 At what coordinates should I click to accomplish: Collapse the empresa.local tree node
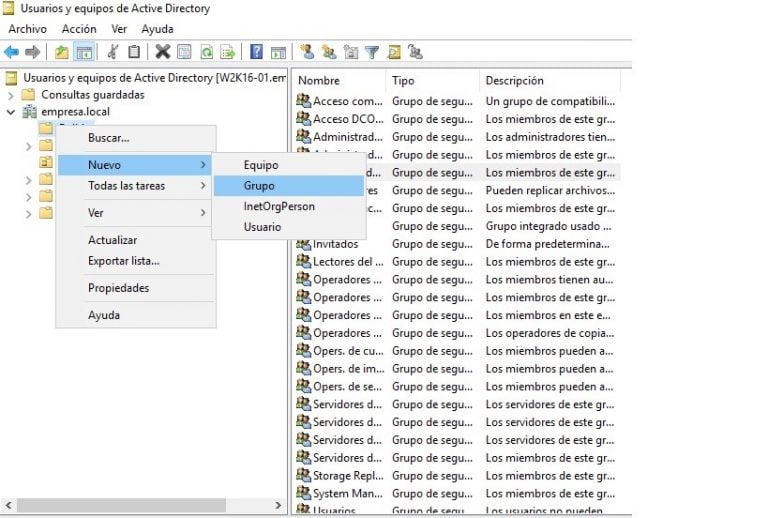pos(11,112)
